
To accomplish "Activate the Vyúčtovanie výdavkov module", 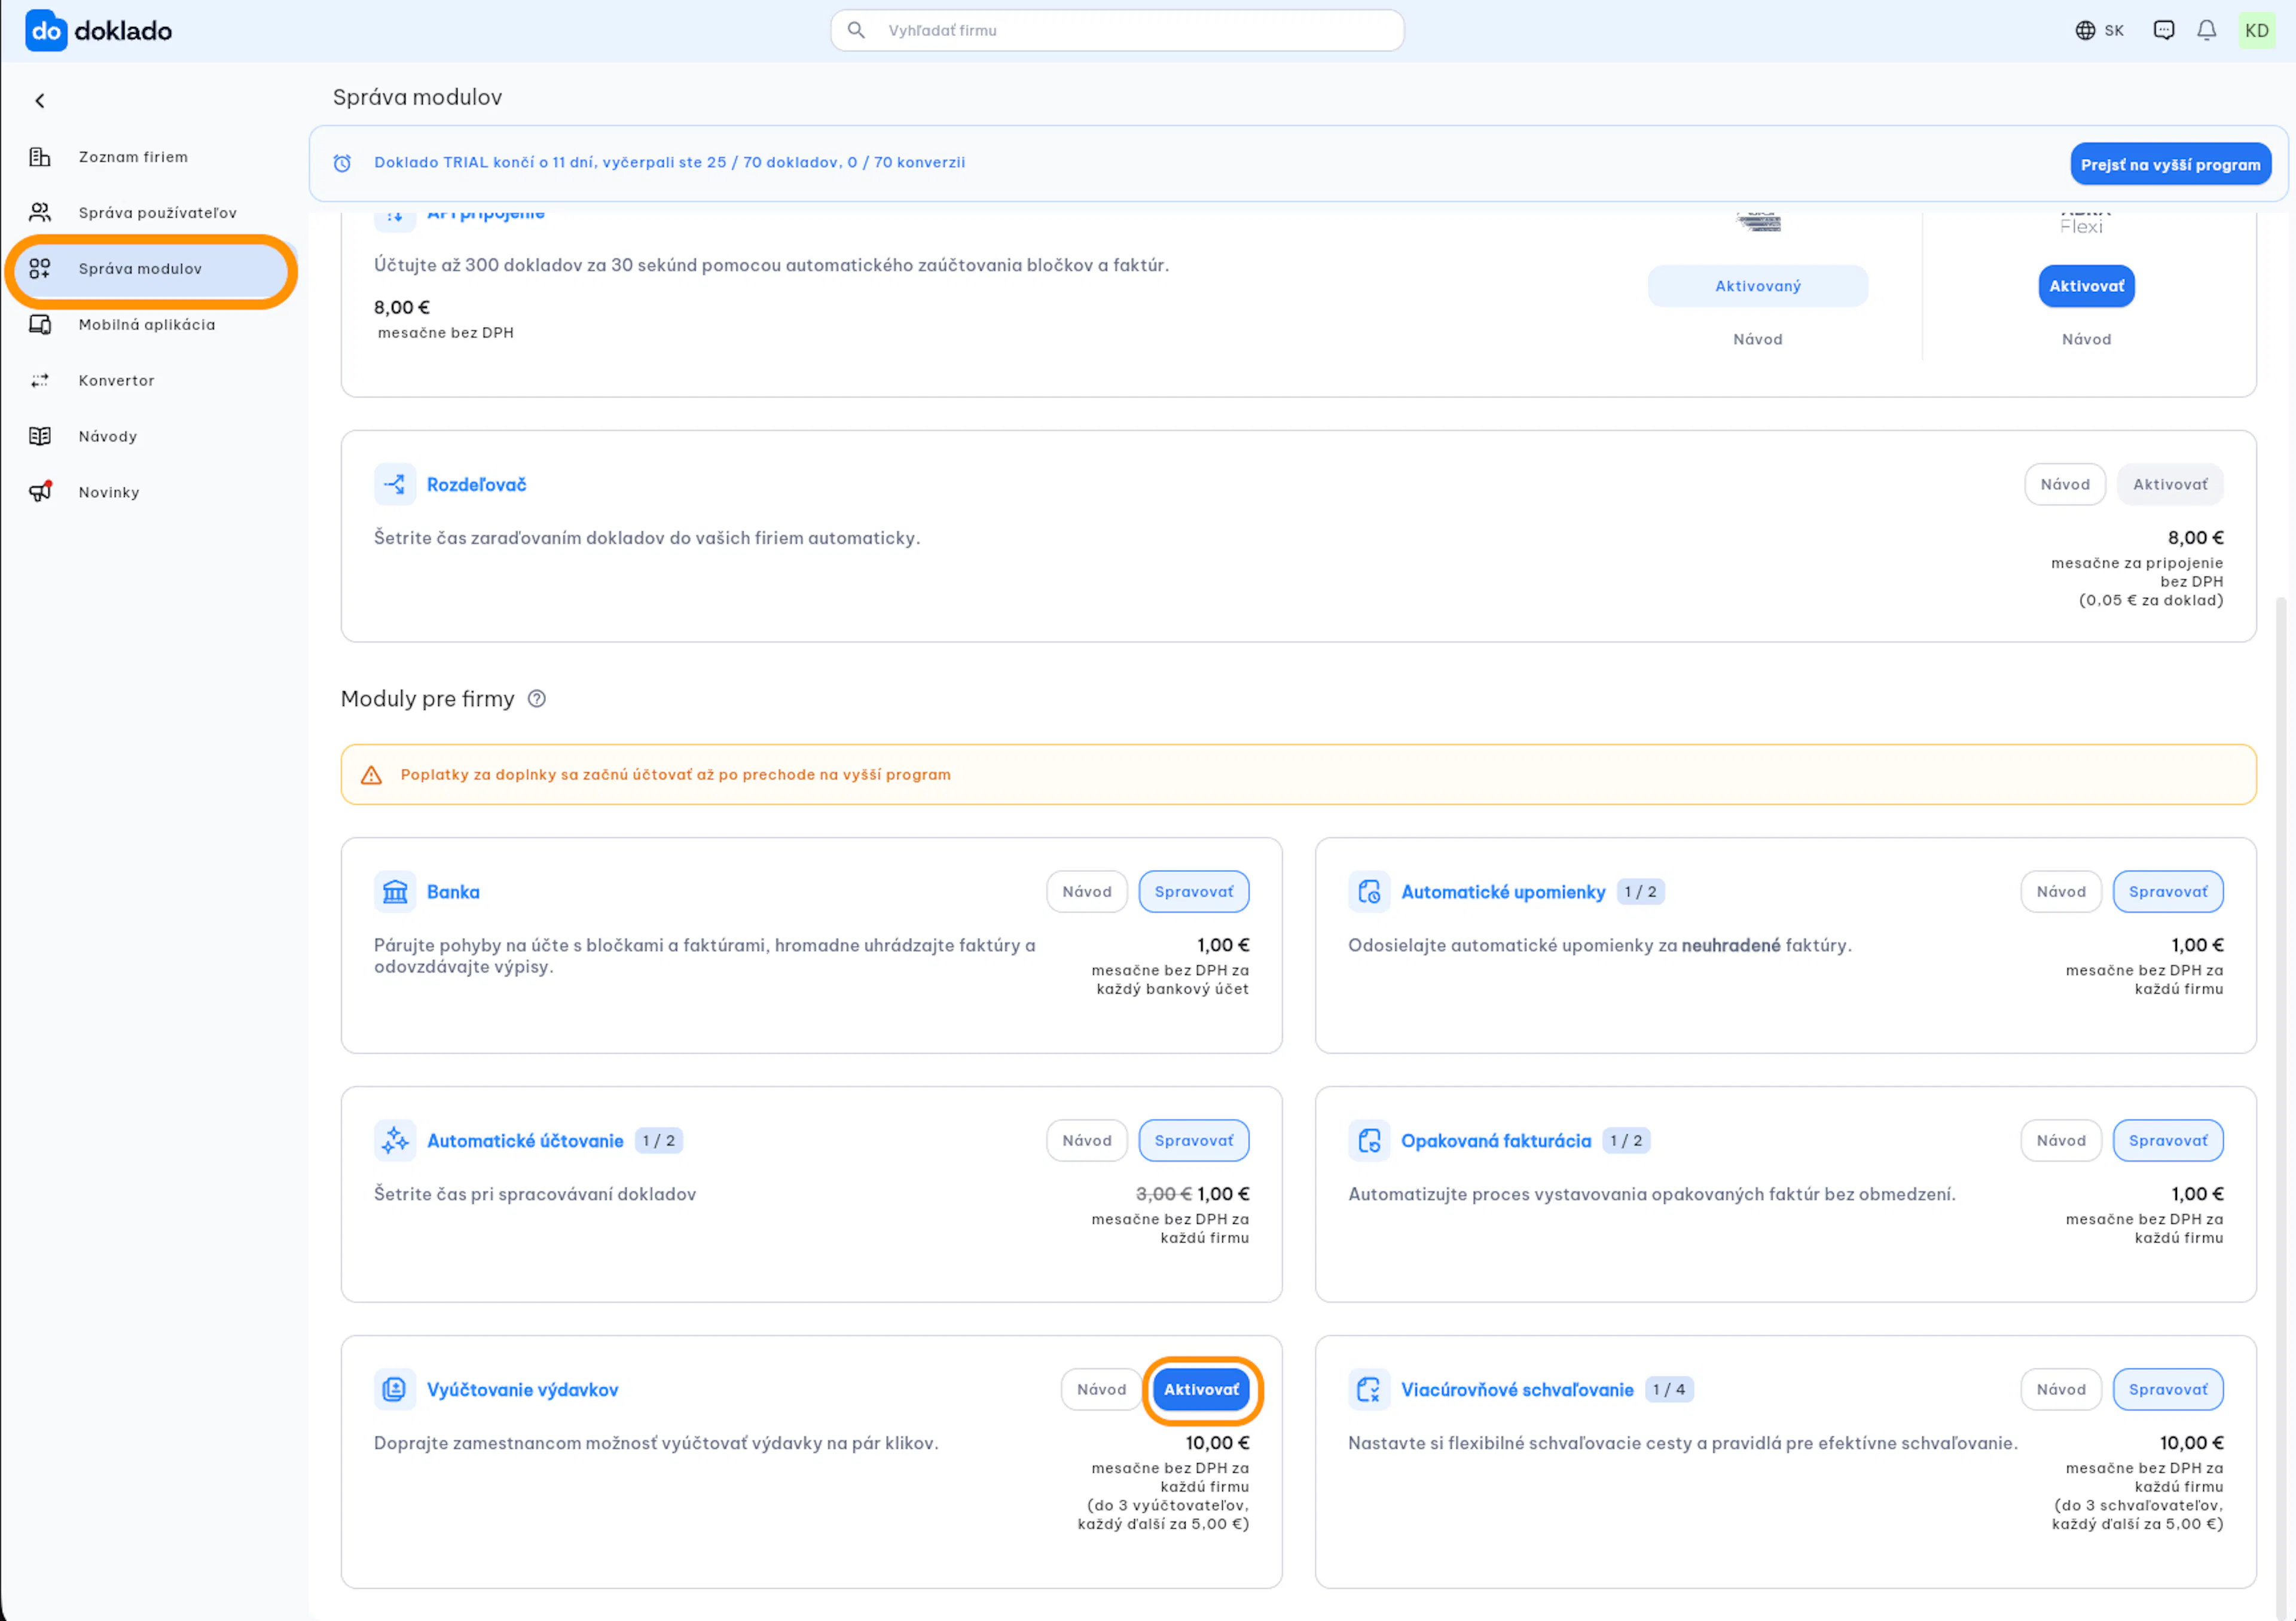I will tap(1201, 1390).
